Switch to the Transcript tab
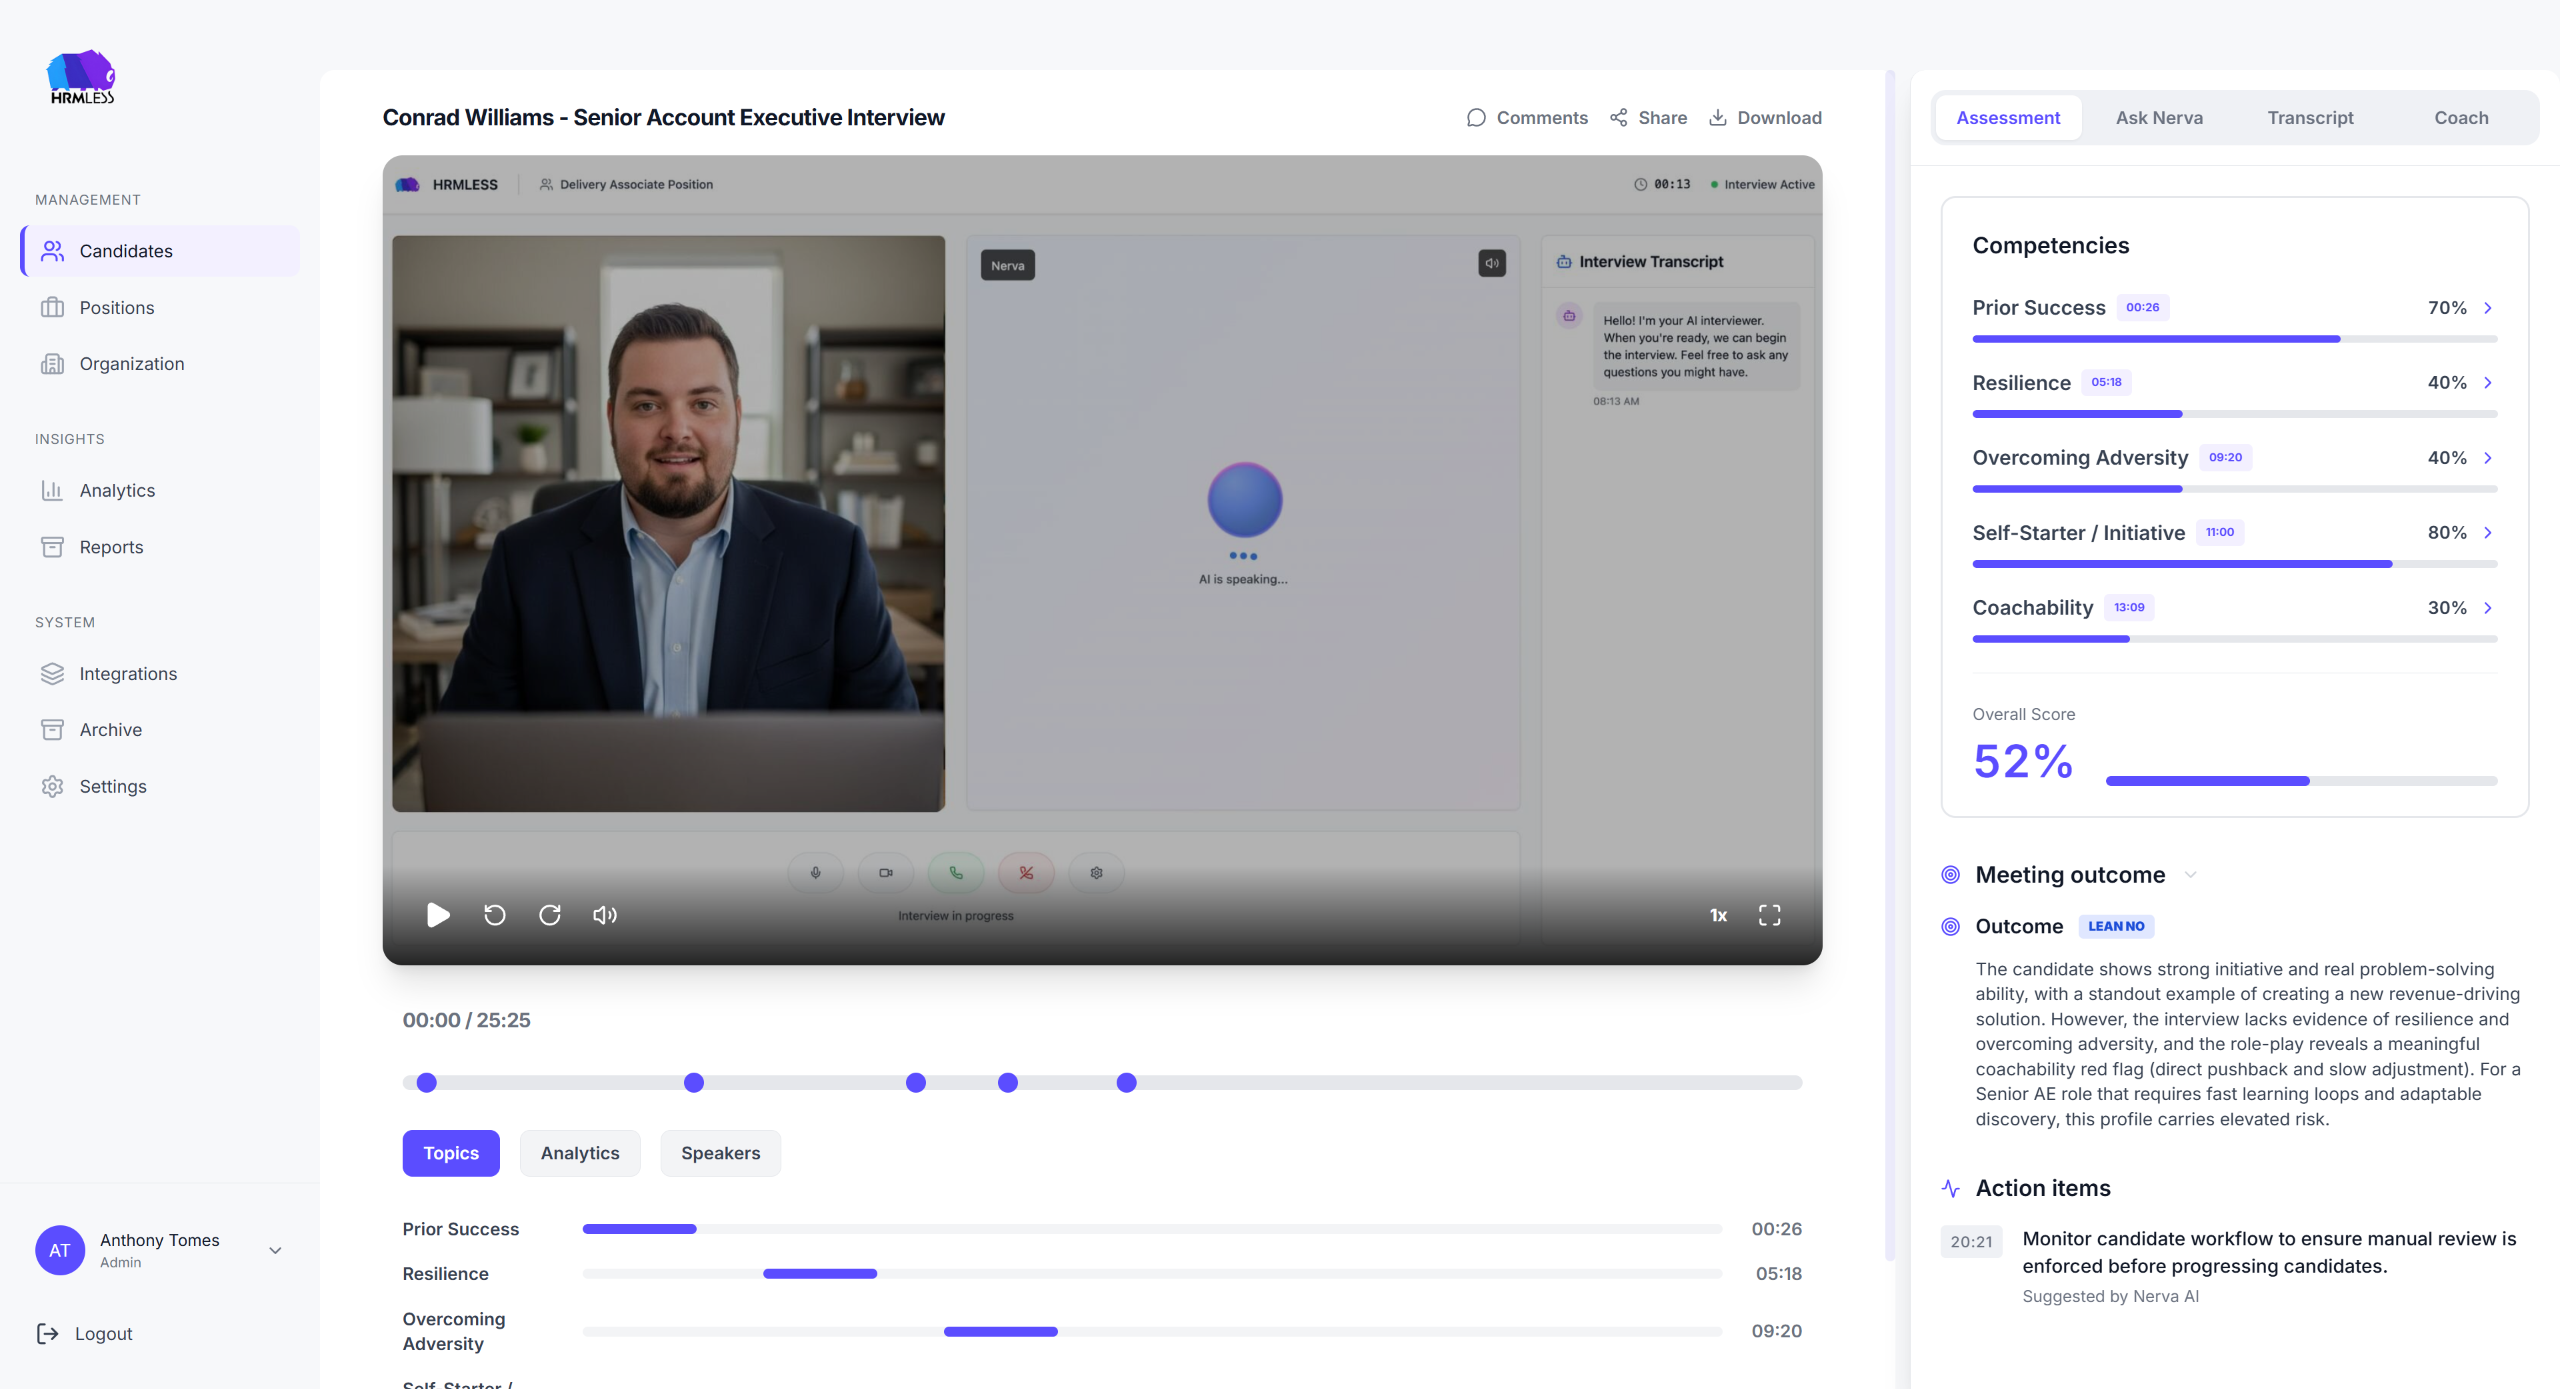The width and height of the screenshot is (2560, 1389). (x=2310, y=118)
